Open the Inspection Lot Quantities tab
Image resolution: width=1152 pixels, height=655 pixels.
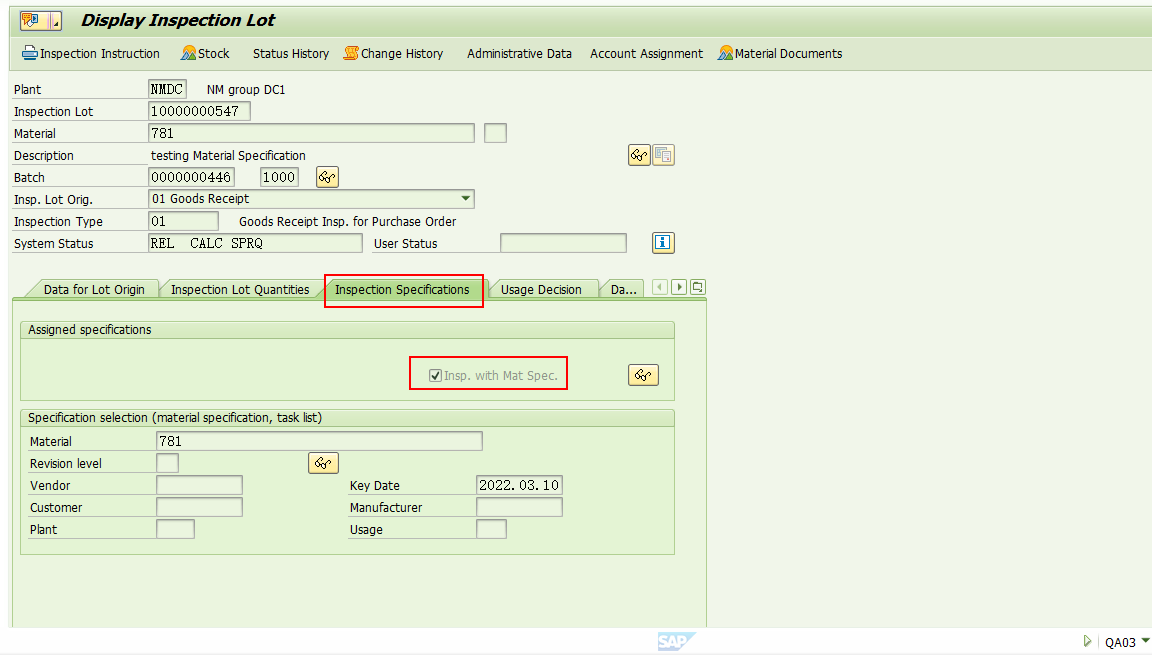pos(240,289)
